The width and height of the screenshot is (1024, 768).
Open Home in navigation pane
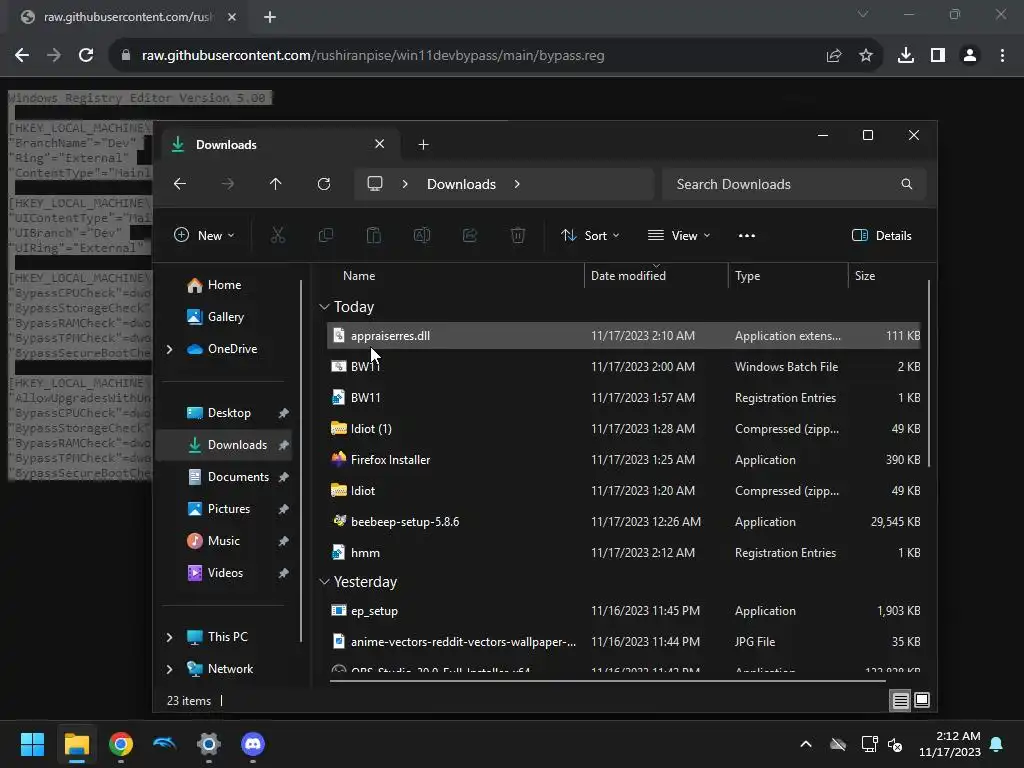[223, 285]
